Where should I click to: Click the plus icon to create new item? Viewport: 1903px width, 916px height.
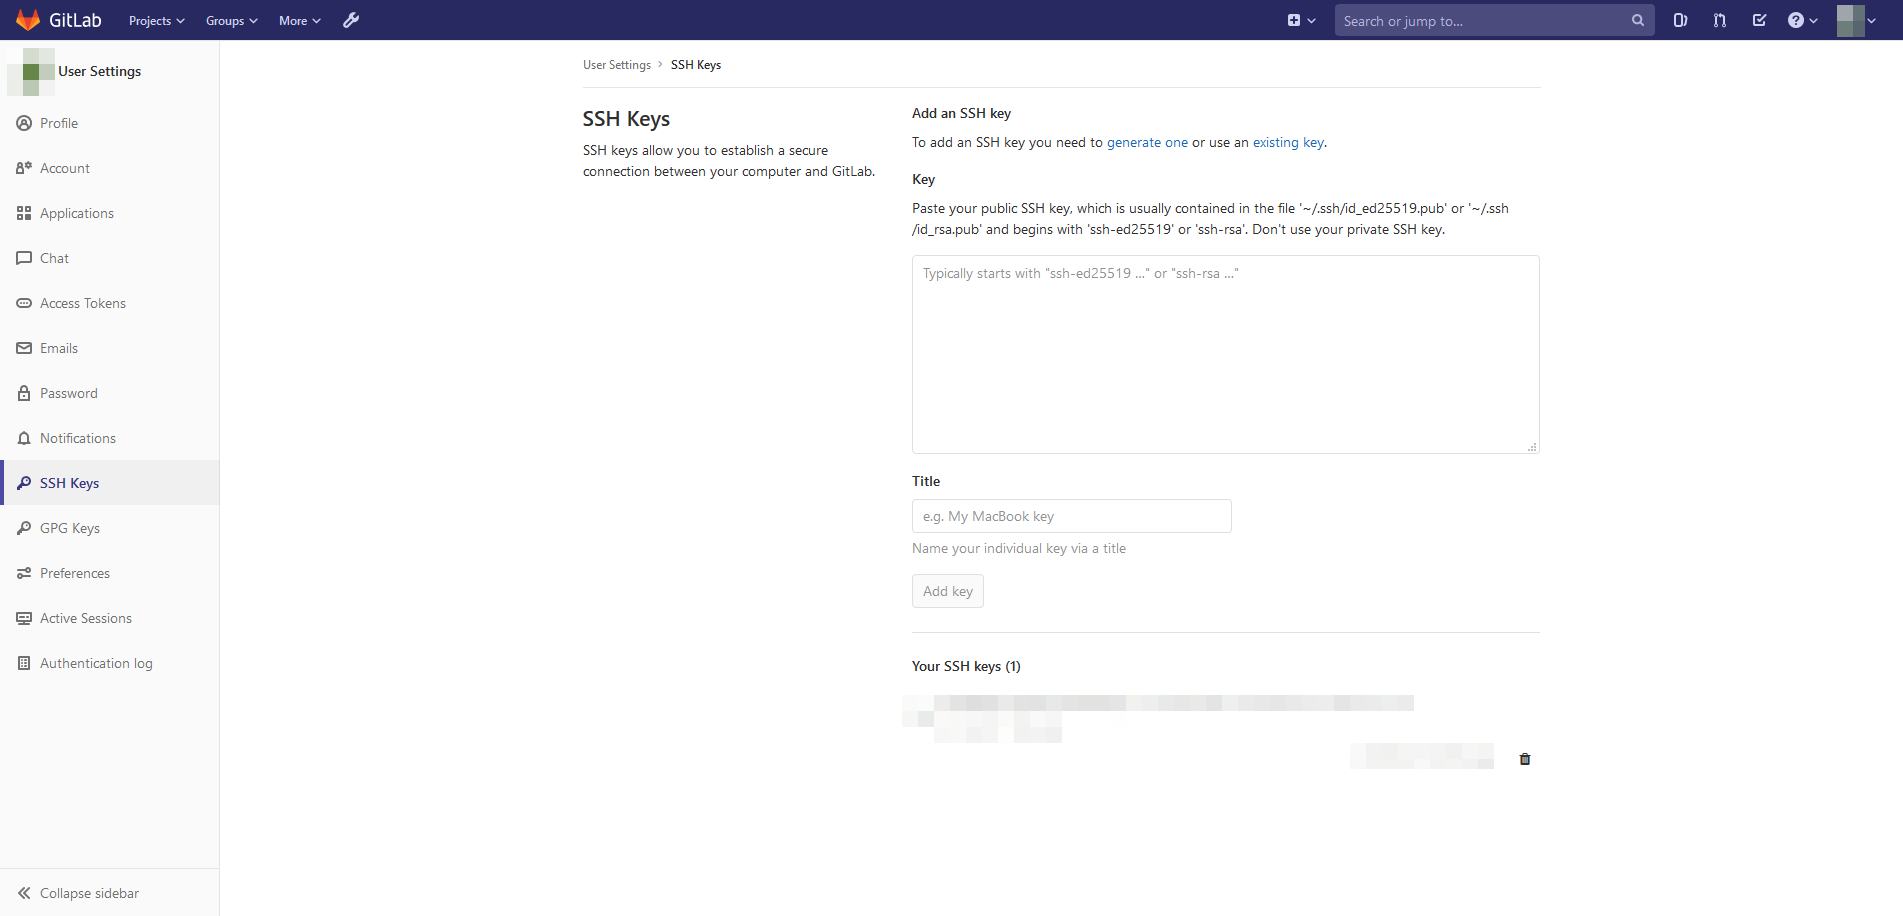1295,19
